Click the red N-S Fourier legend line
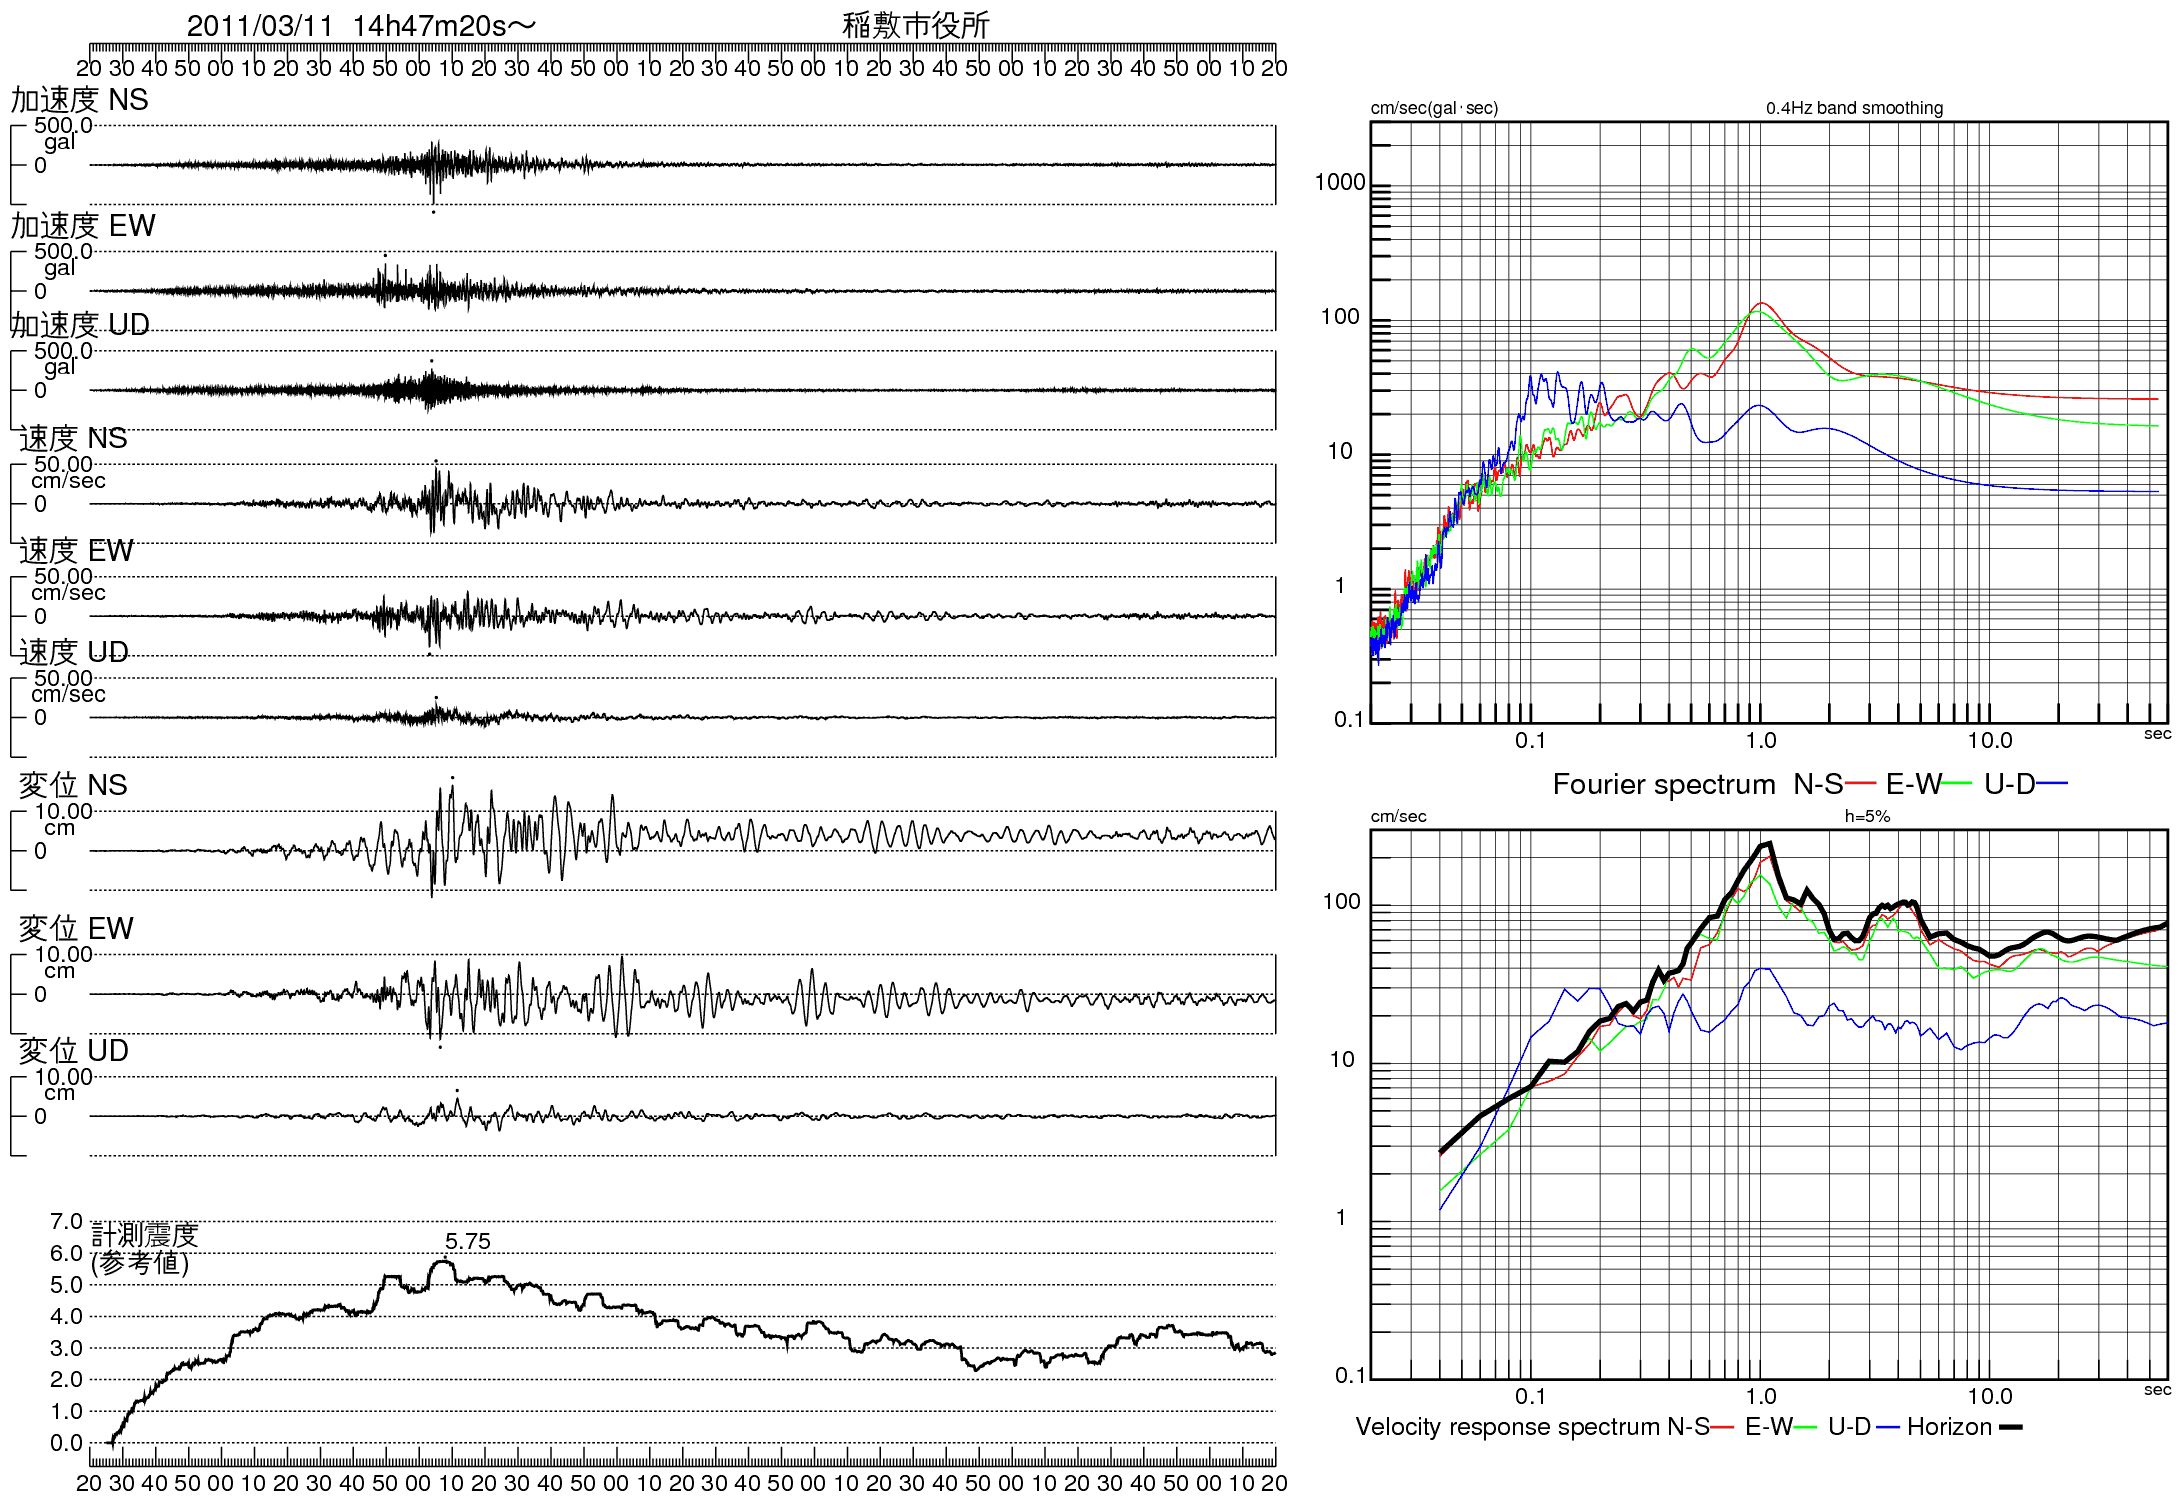Image resolution: width=2182 pixels, height=1501 pixels. 1860,784
